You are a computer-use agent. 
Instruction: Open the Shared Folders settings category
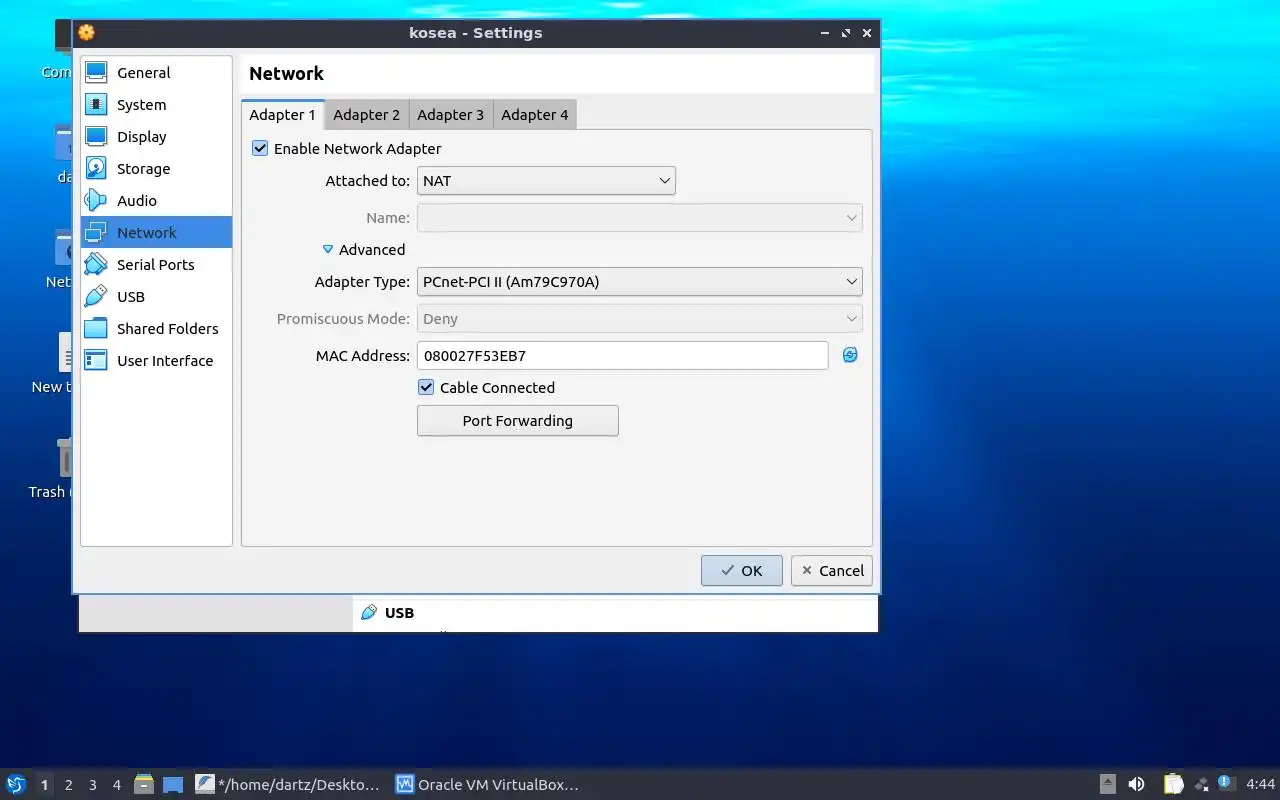156,329
